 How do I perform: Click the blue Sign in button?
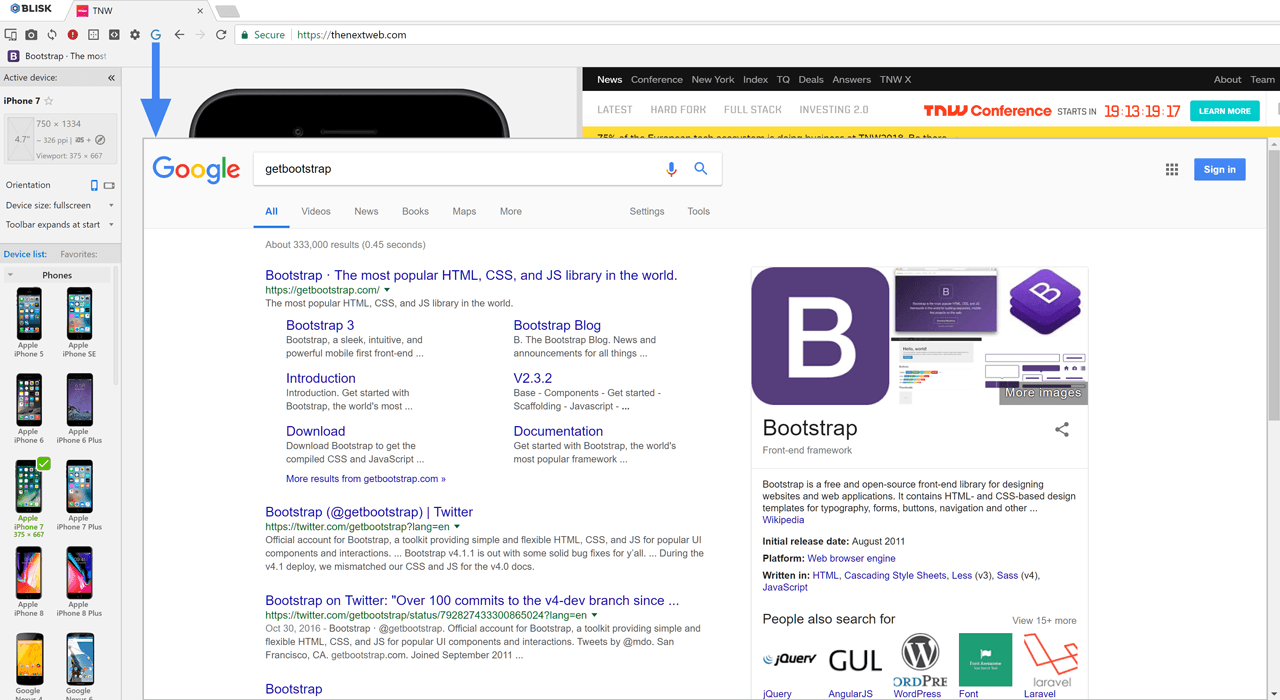tap(1219, 169)
